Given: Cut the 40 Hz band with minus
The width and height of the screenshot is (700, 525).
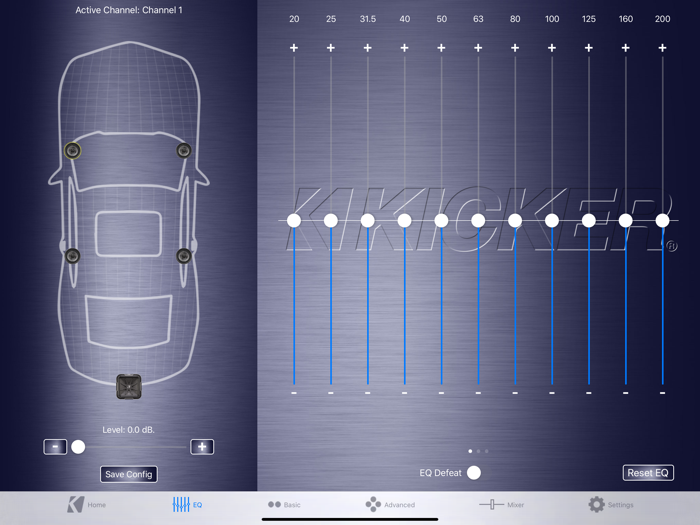Looking at the screenshot, I should (x=404, y=393).
